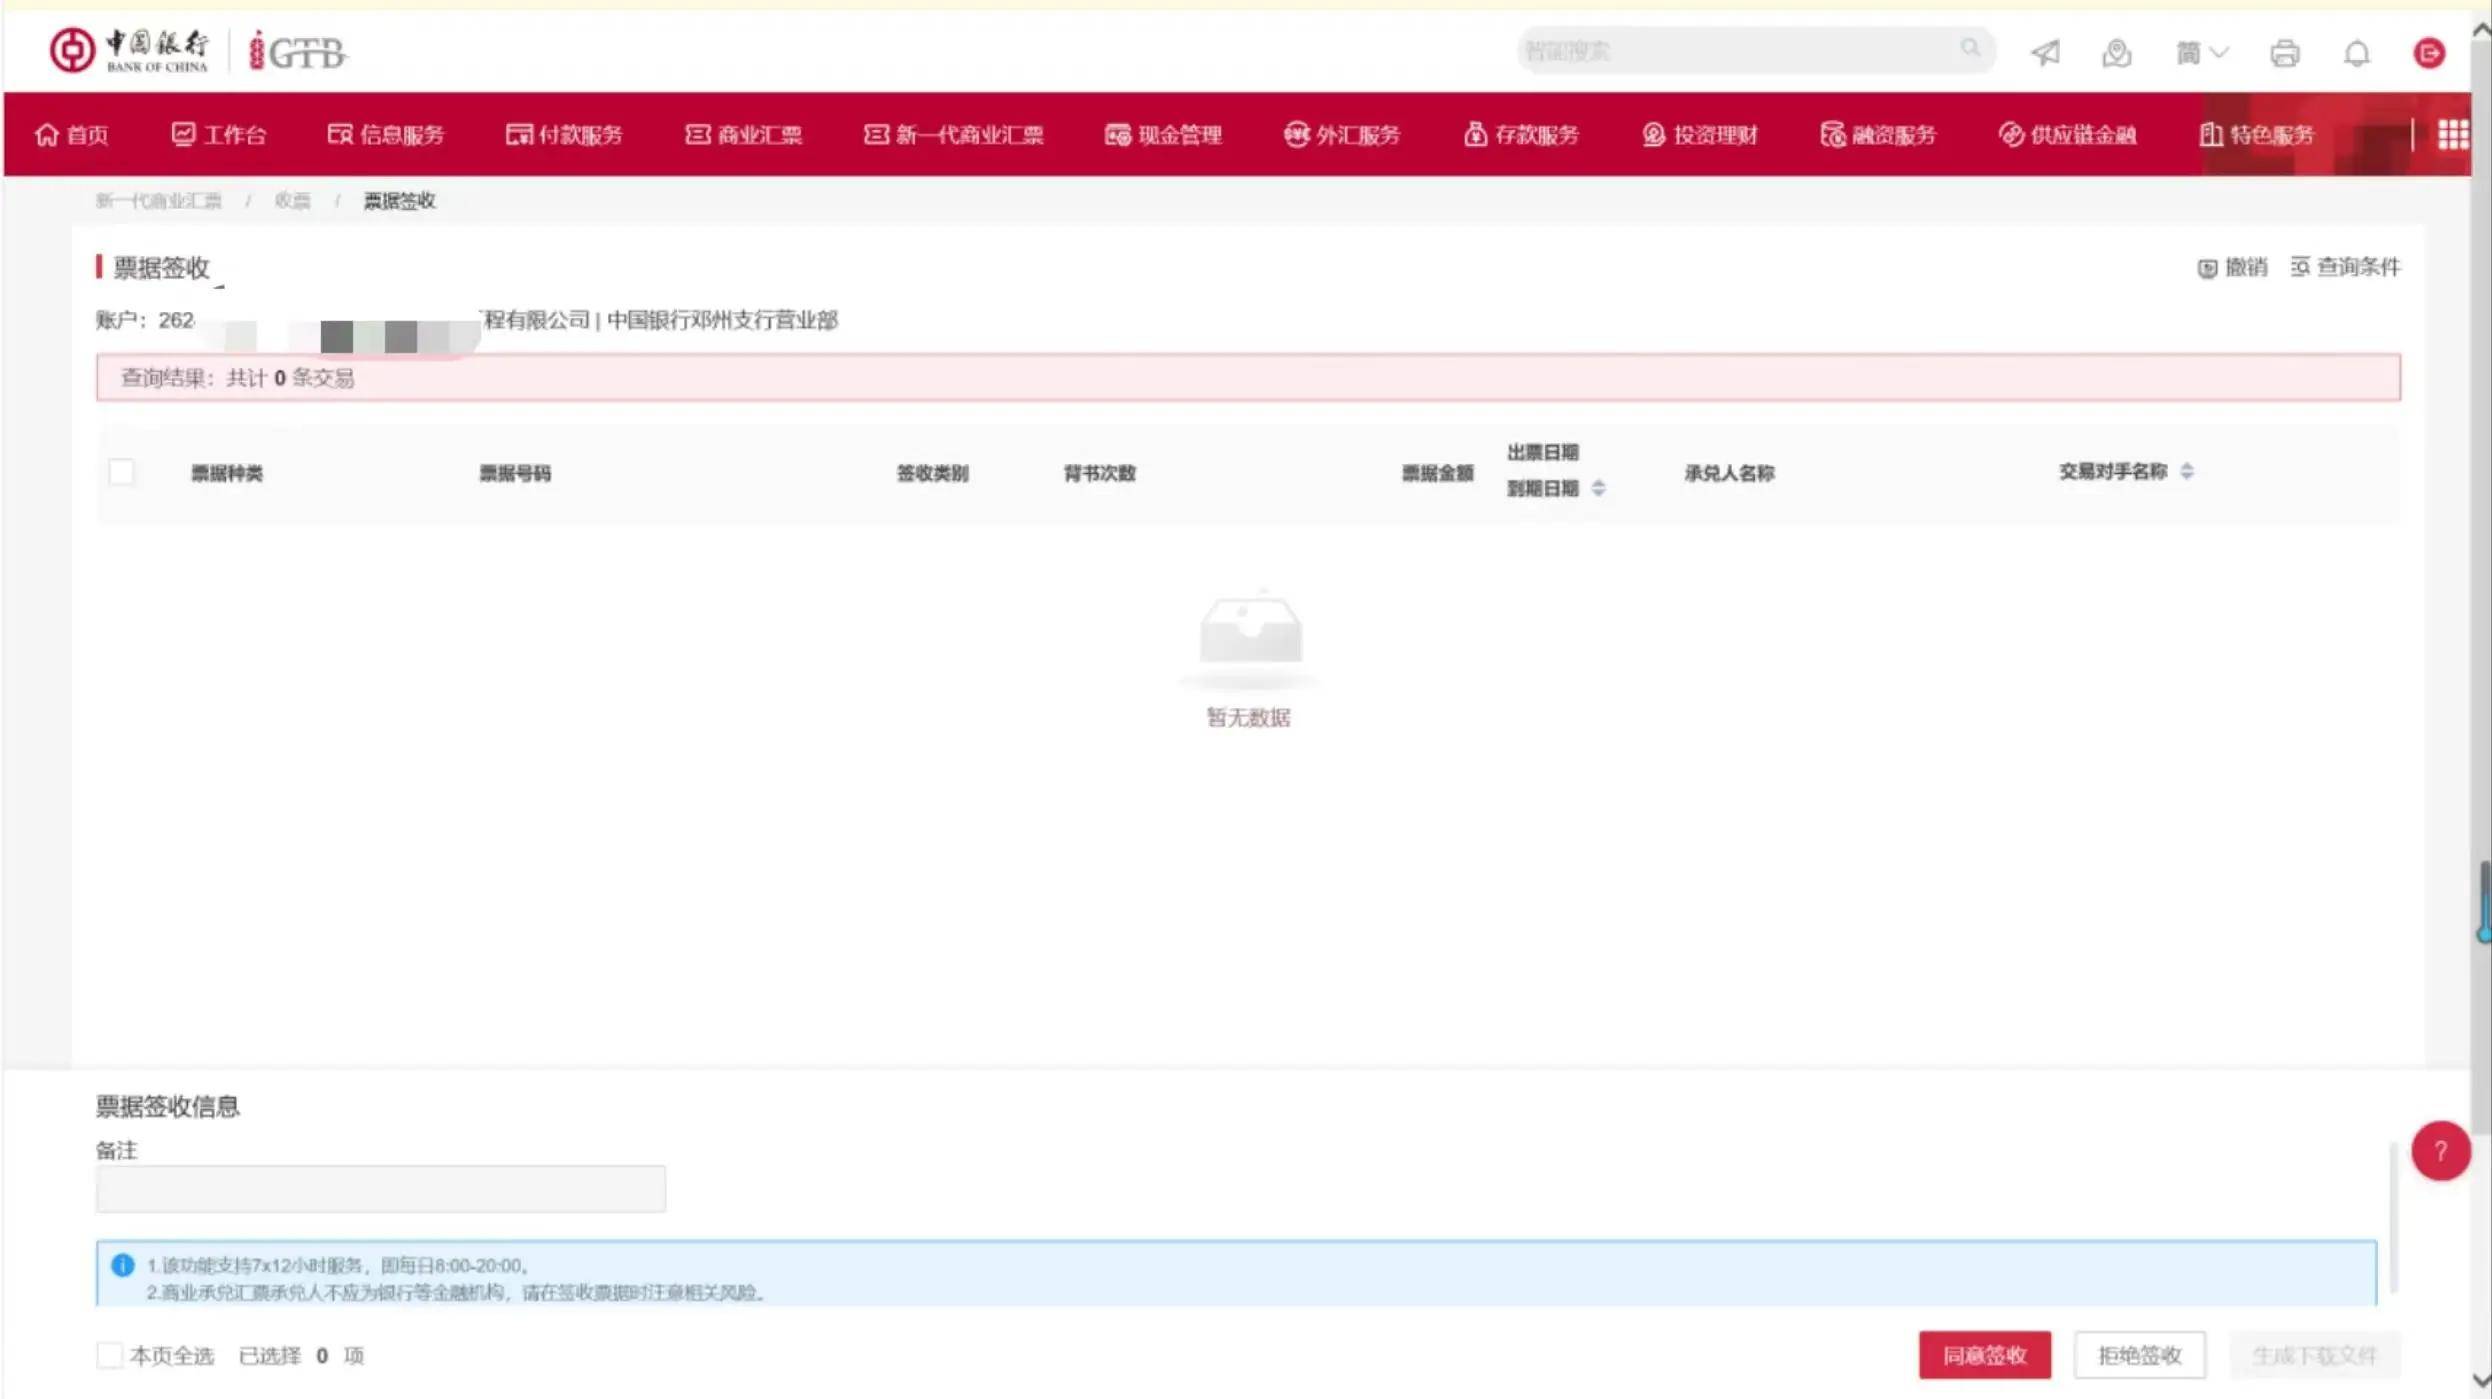Viewport: 2492px width, 1399px height.
Task: Click the 拒绝签收 button
Action: (x=2139, y=1355)
